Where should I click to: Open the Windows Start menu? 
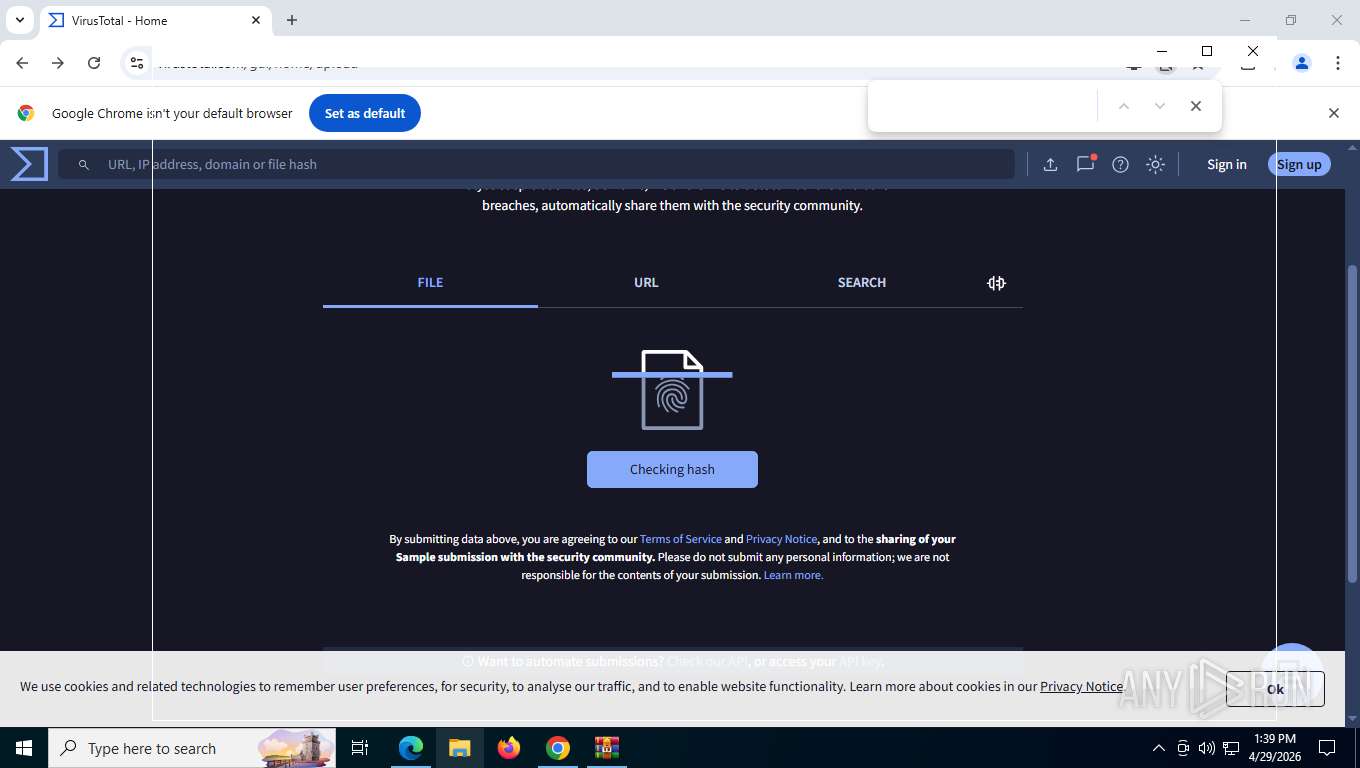click(24, 748)
